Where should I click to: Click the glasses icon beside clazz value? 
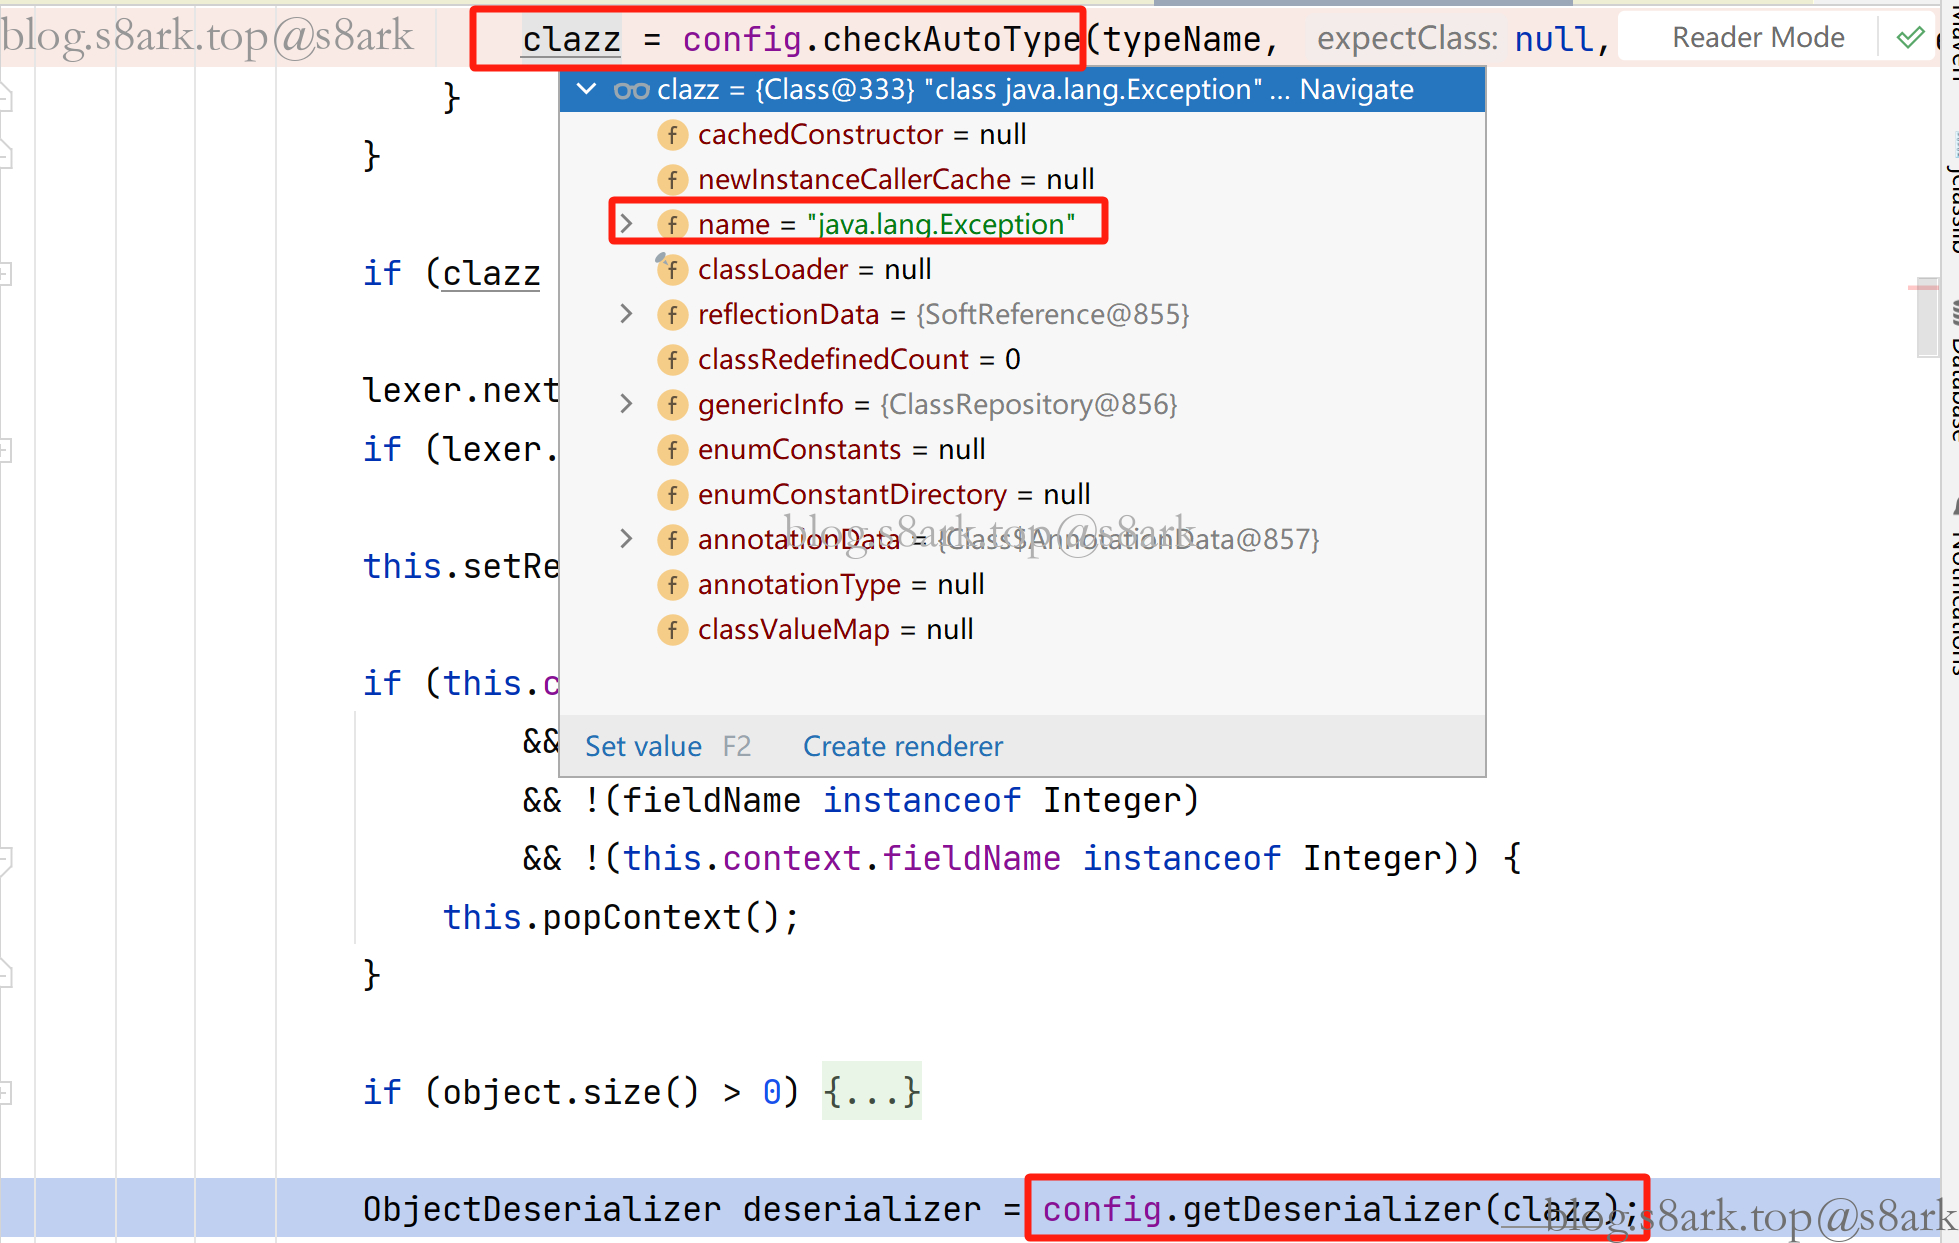click(x=631, y=90)
